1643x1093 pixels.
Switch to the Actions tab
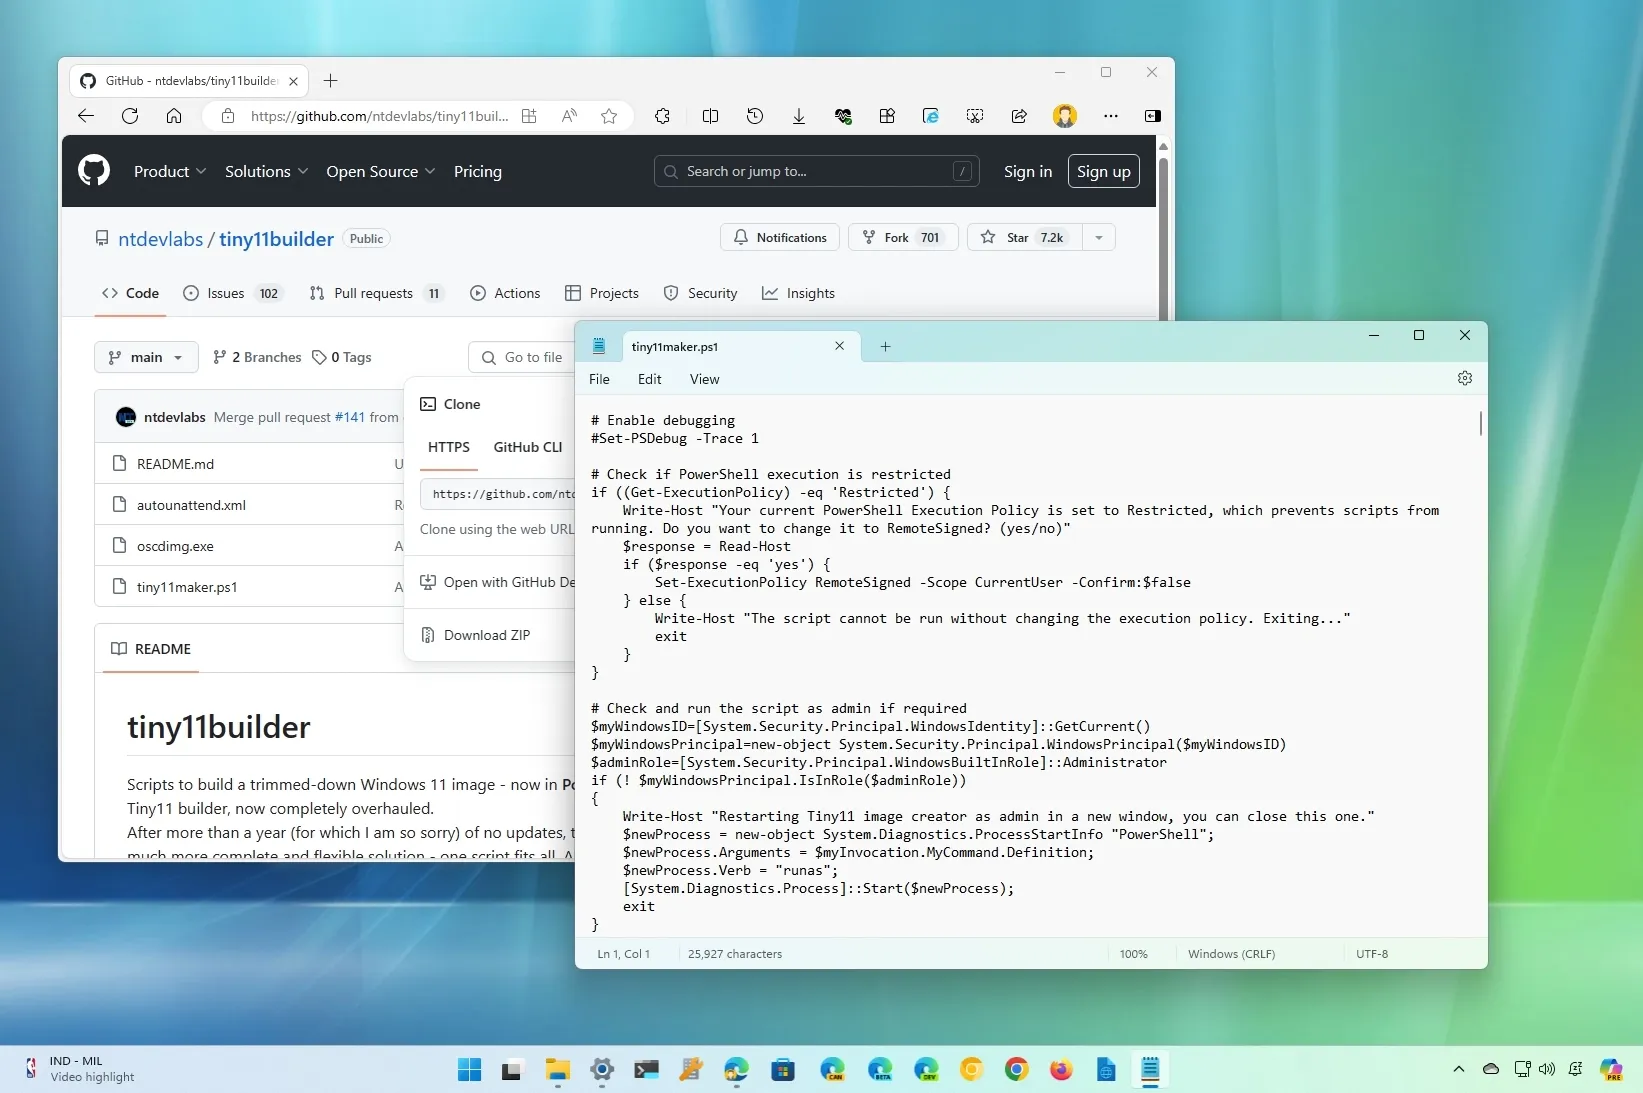(x=505, y=293)
